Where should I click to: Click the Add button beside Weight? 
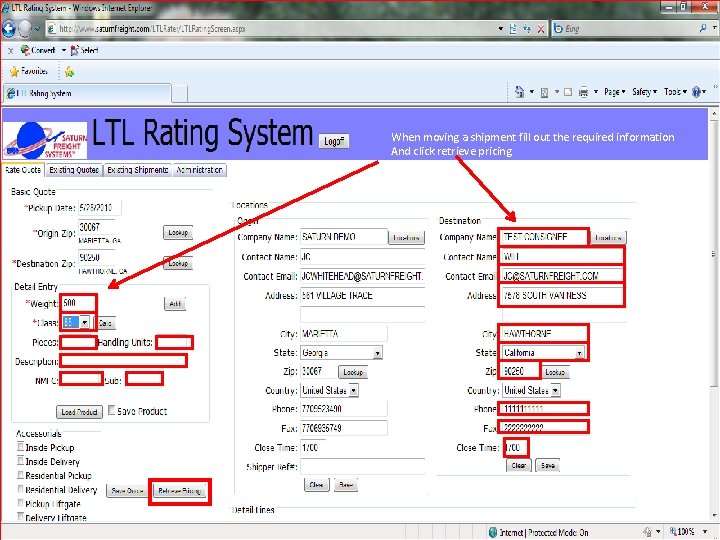175,304
